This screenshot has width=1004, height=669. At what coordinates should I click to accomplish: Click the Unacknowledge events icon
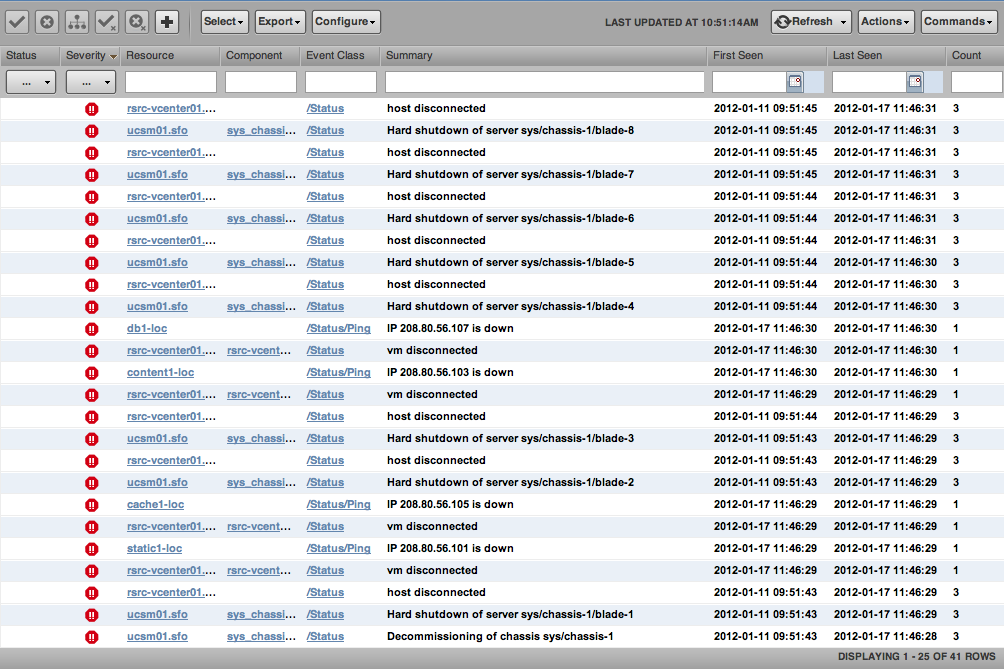tap(107, 21)
